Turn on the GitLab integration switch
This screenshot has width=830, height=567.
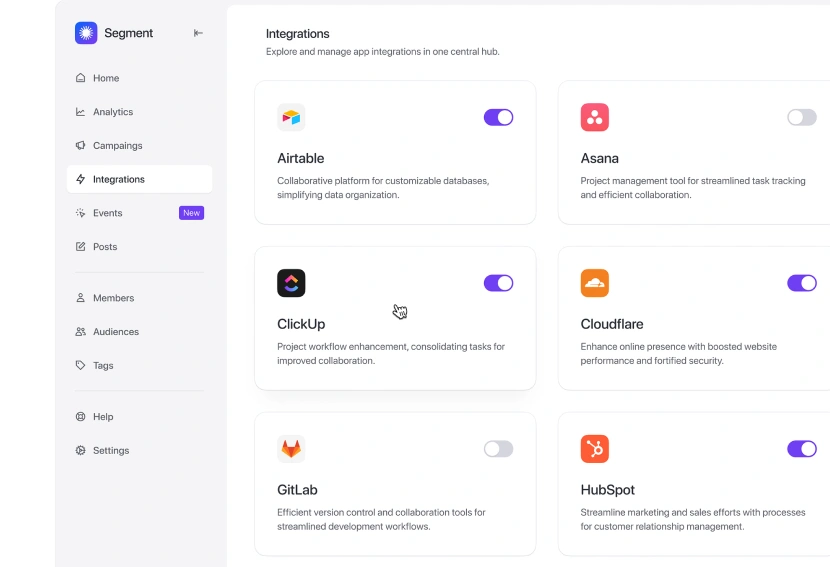(x=498, y=448)
